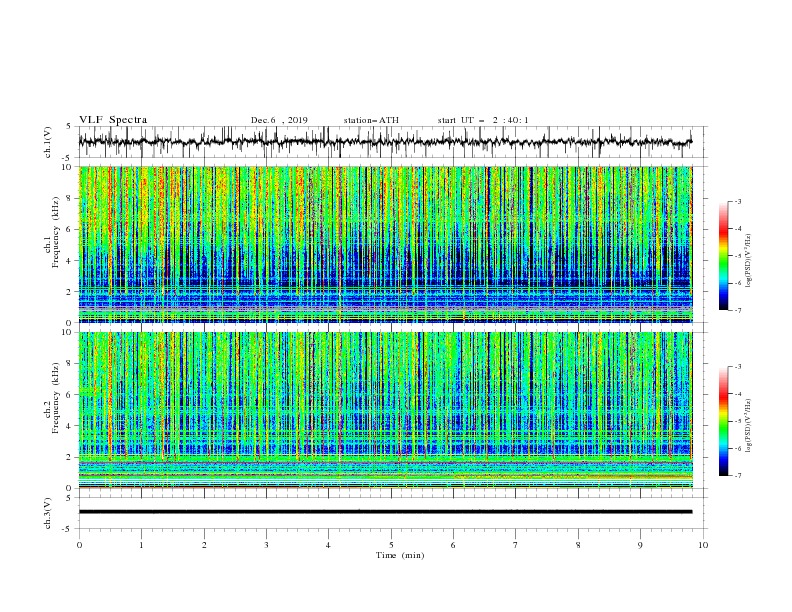Click the ch.2 spectrogram panel
Image resolution: width=792 pixels, height=612 pixels.
(x=386, y=410)
